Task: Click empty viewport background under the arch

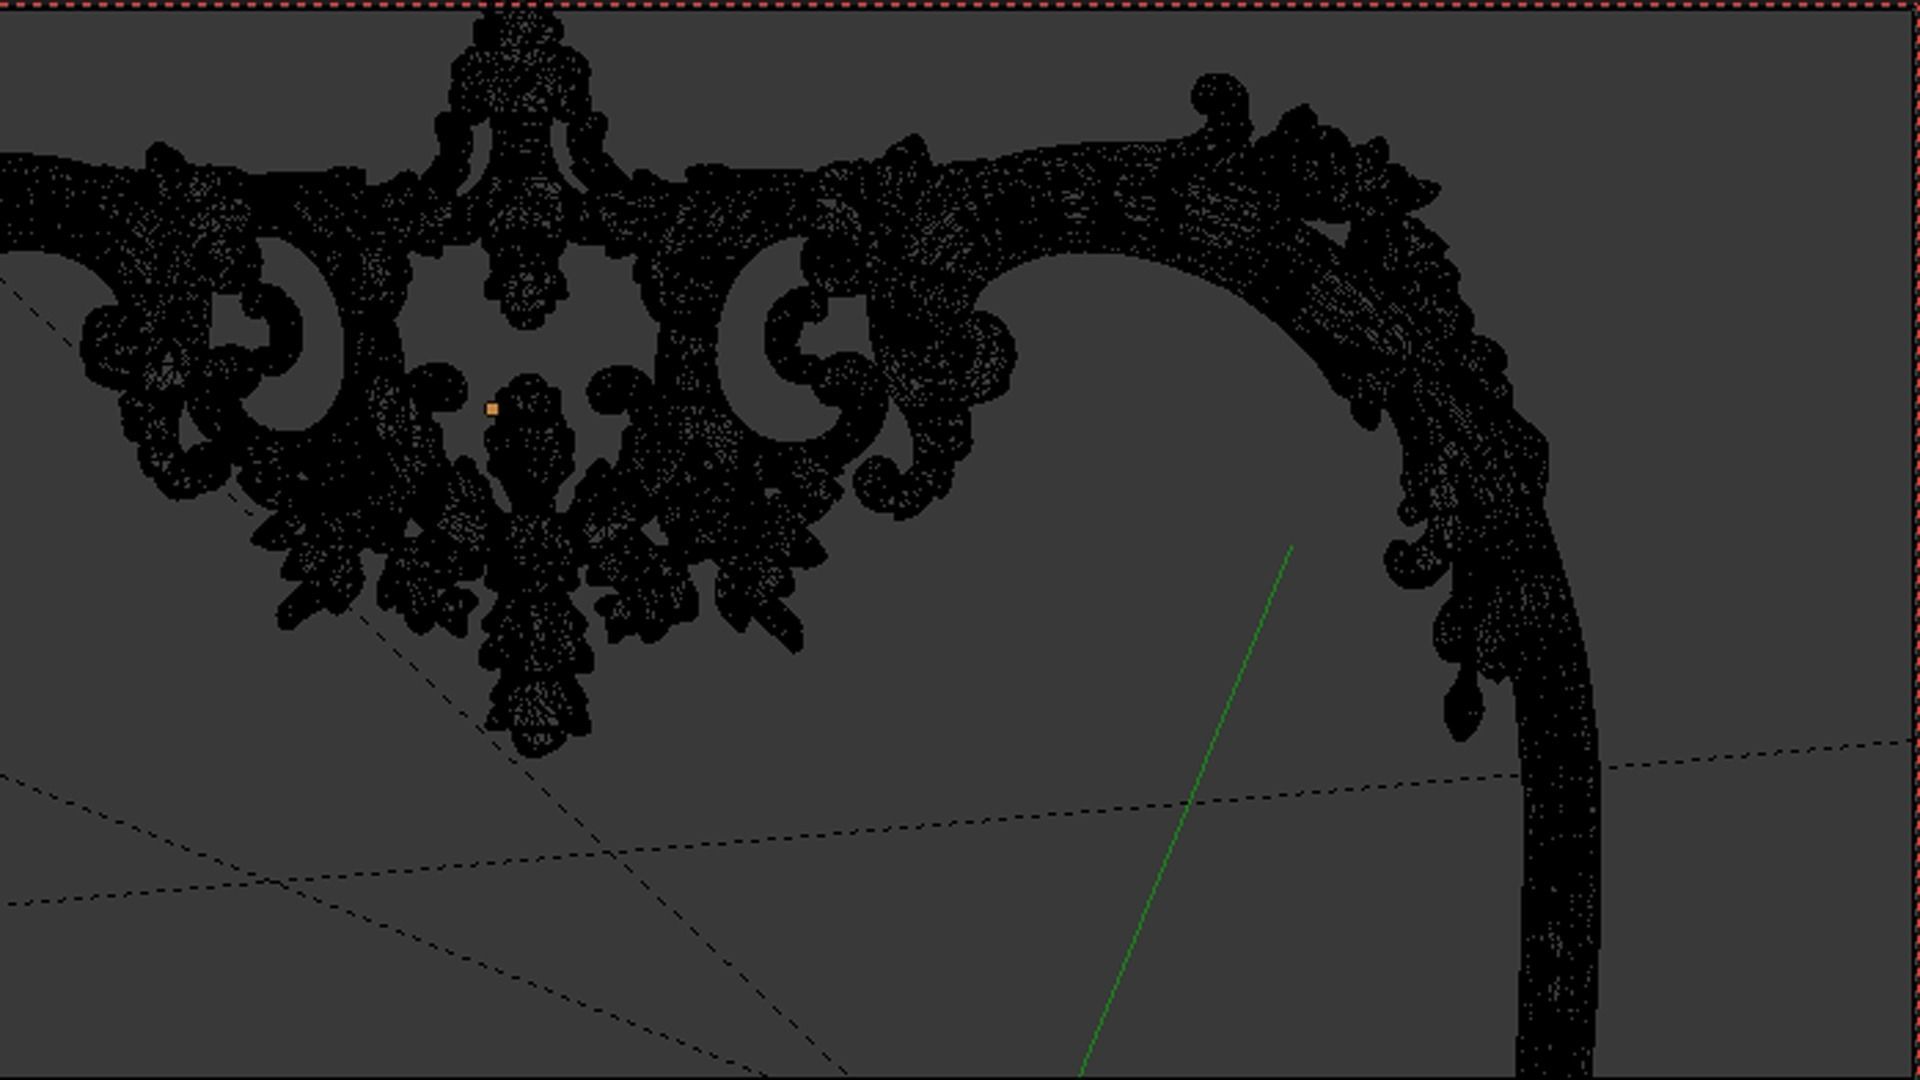Action: 1150,450
